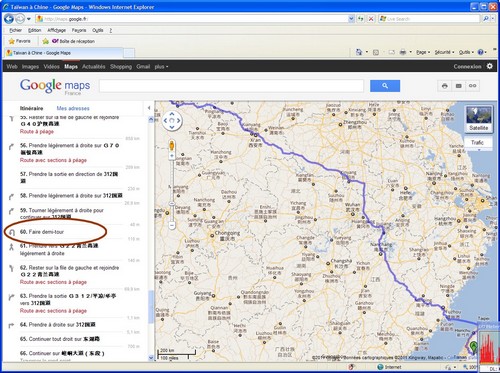Click Shopping in the Google bar
The width and height of the screenshot is (500, 373).
[121, 66]
